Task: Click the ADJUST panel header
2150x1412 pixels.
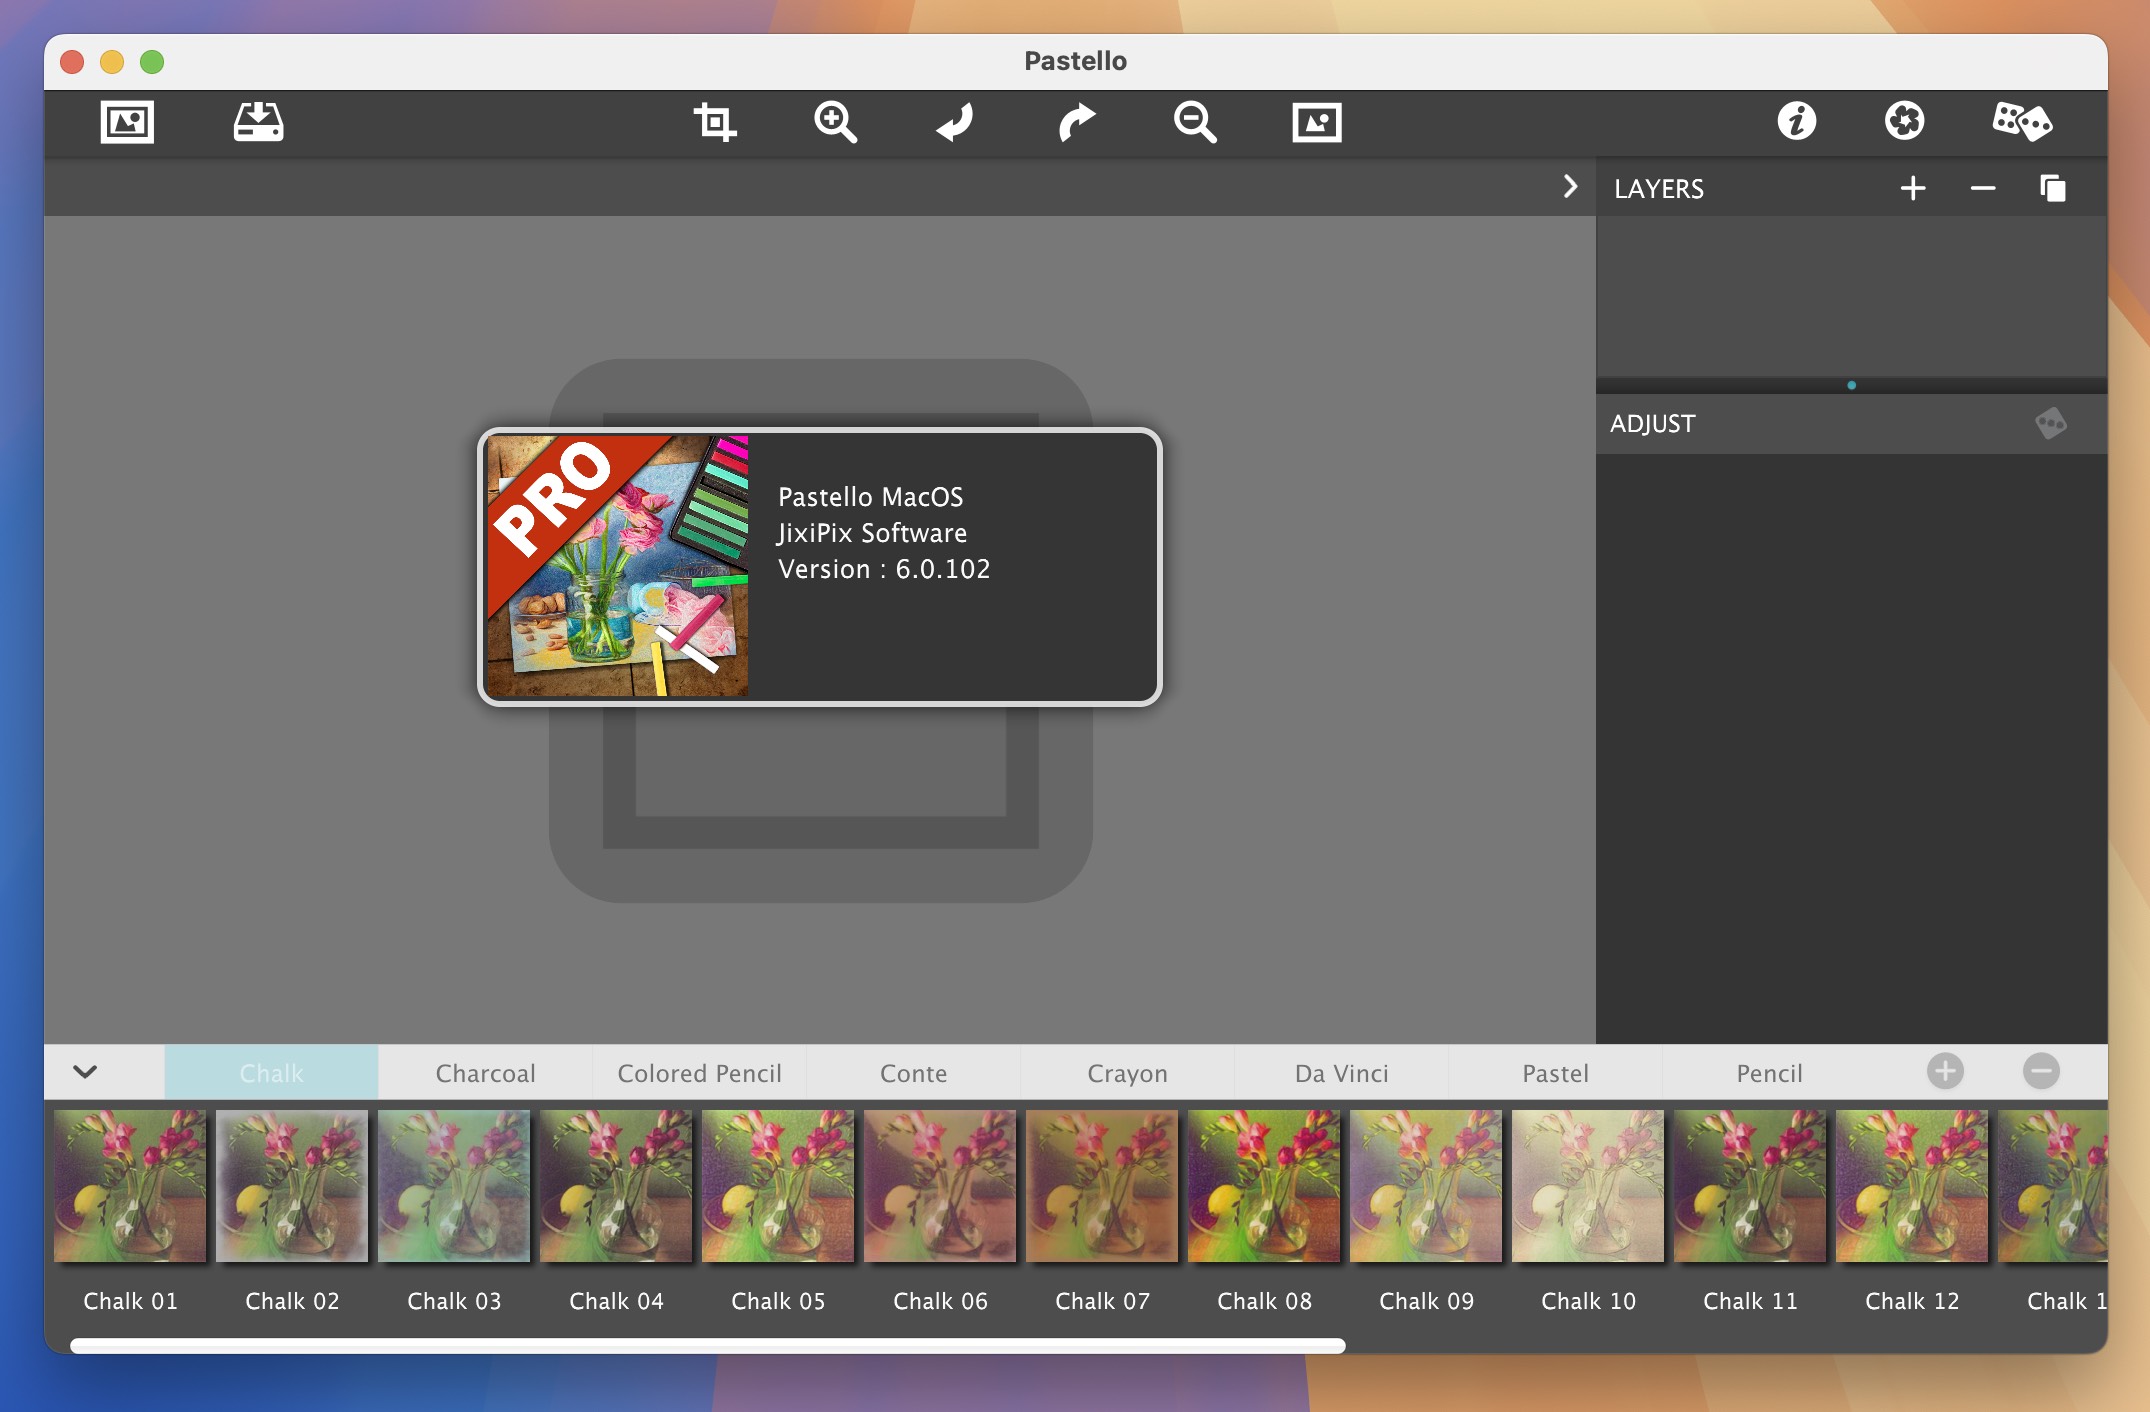Action: click(1652, 424)
